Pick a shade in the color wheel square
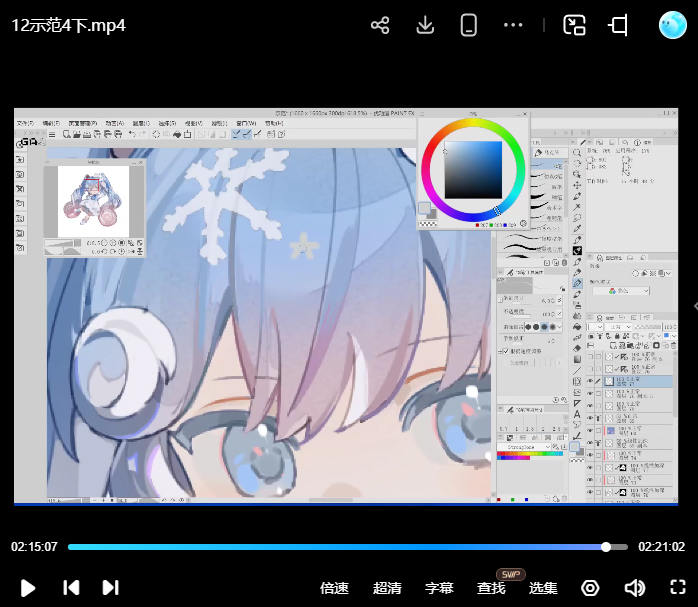698x607 pixels. tap(473, 170)
